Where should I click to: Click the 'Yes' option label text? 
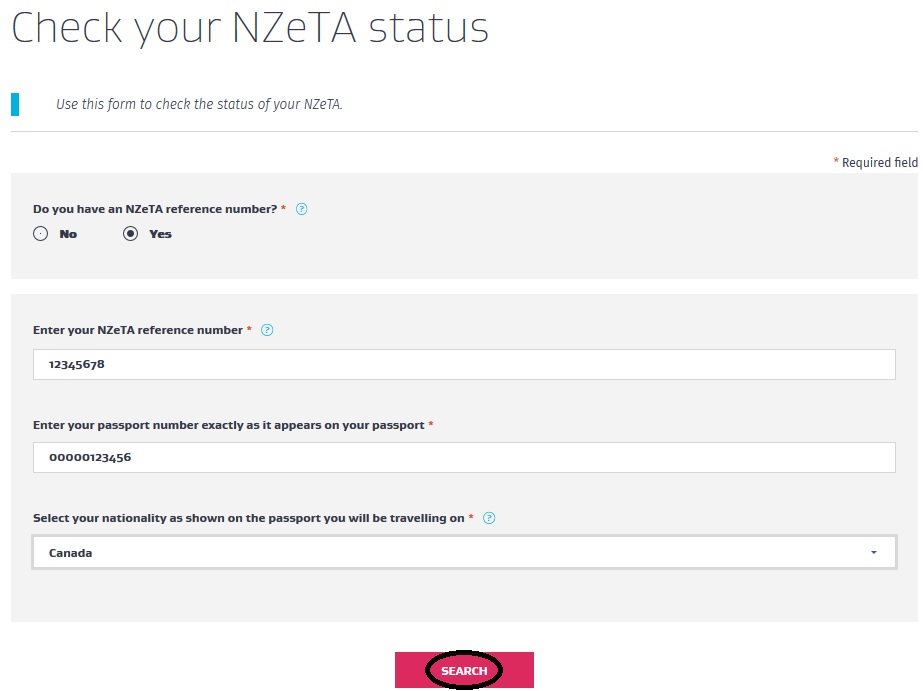160,234
